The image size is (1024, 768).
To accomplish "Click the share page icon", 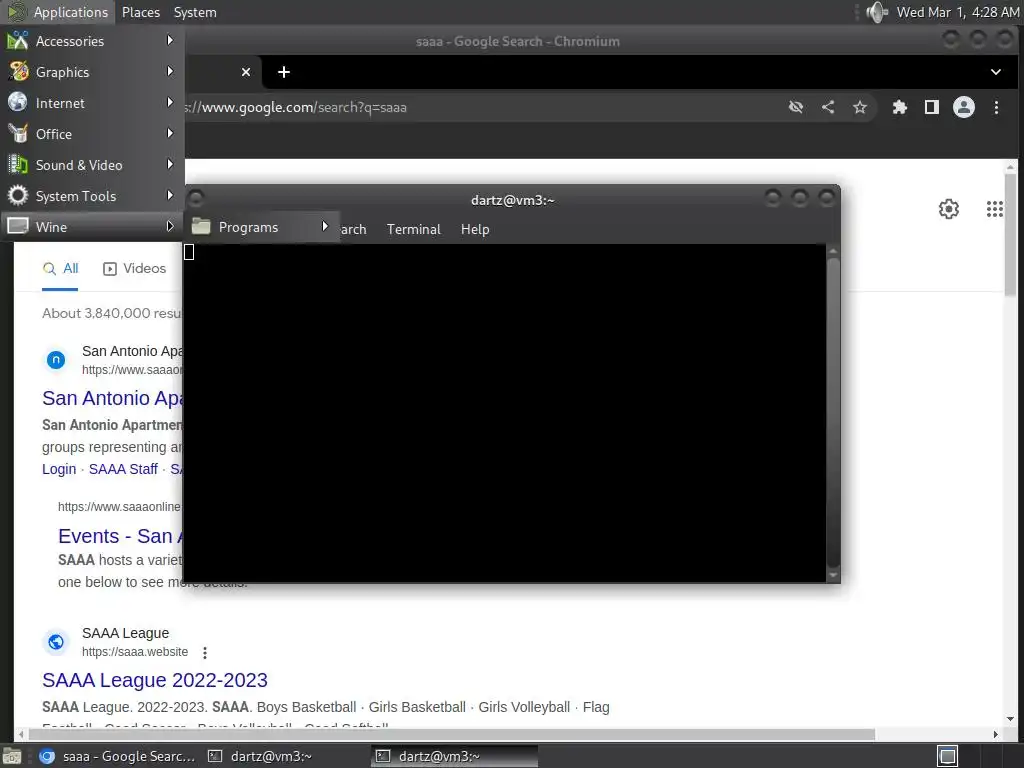I will pyautogui.click(x=828, y=107).
